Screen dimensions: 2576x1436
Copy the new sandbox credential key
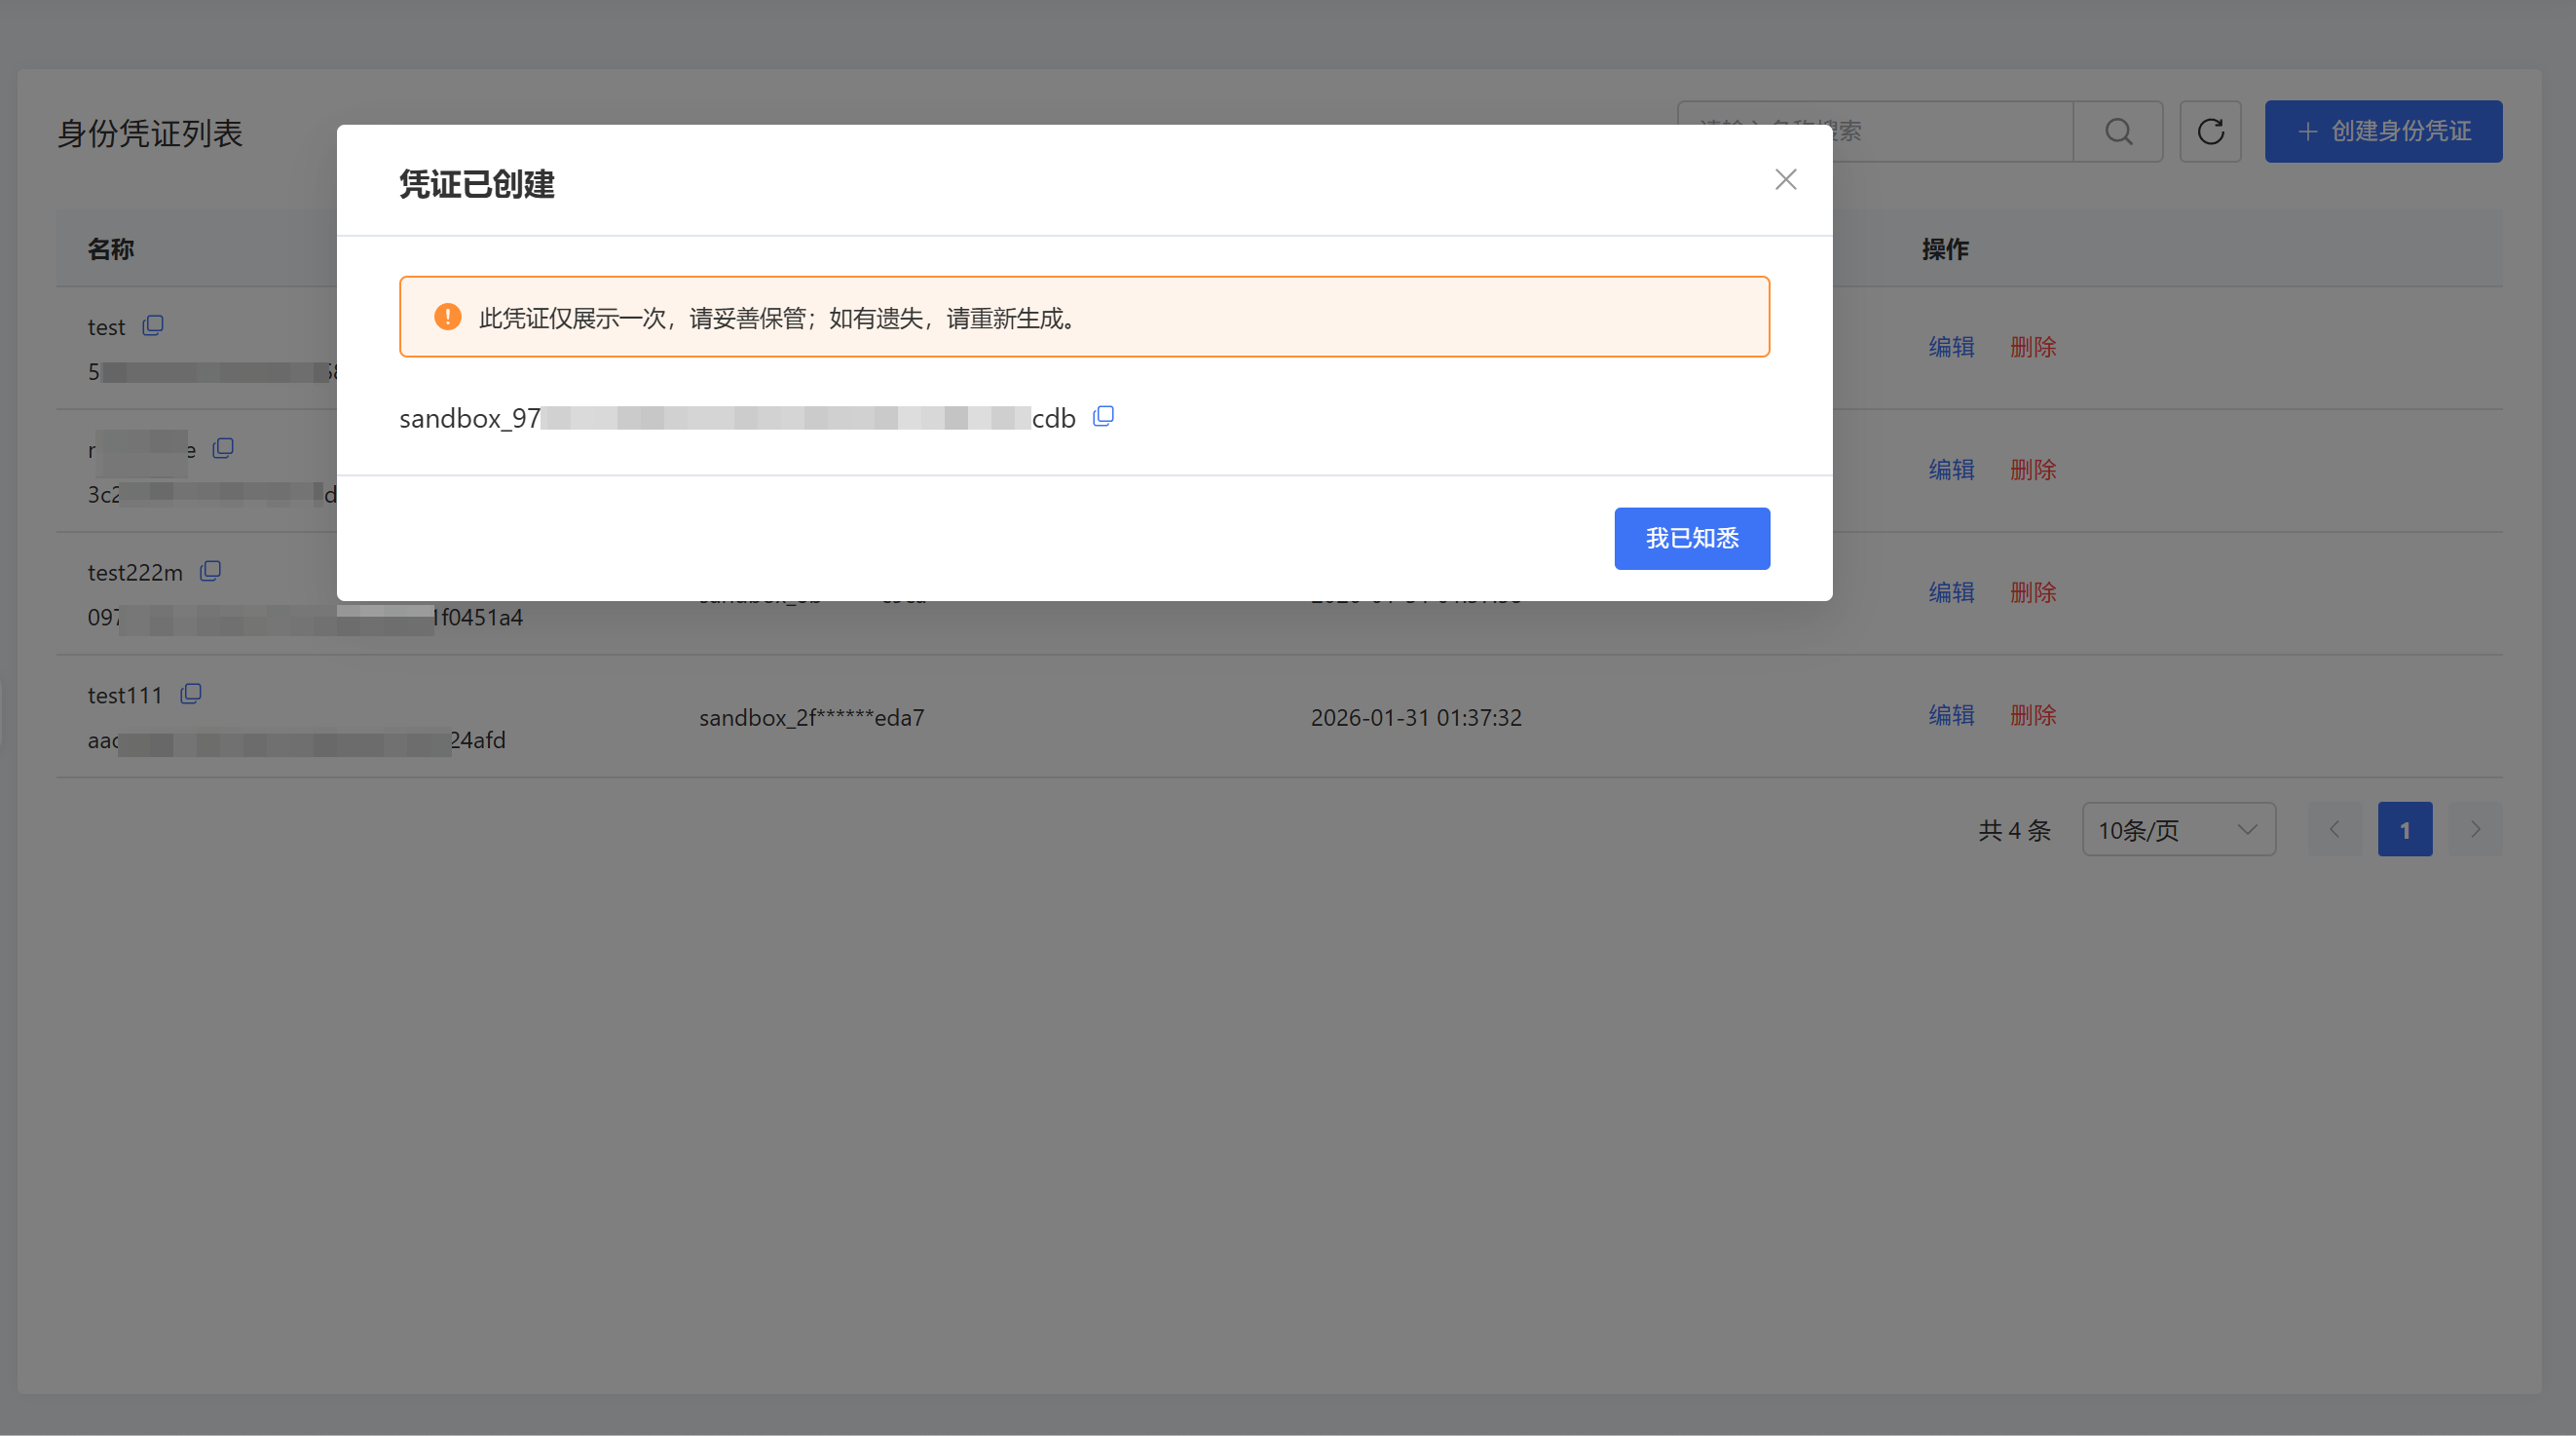(x=1103, y=416)
